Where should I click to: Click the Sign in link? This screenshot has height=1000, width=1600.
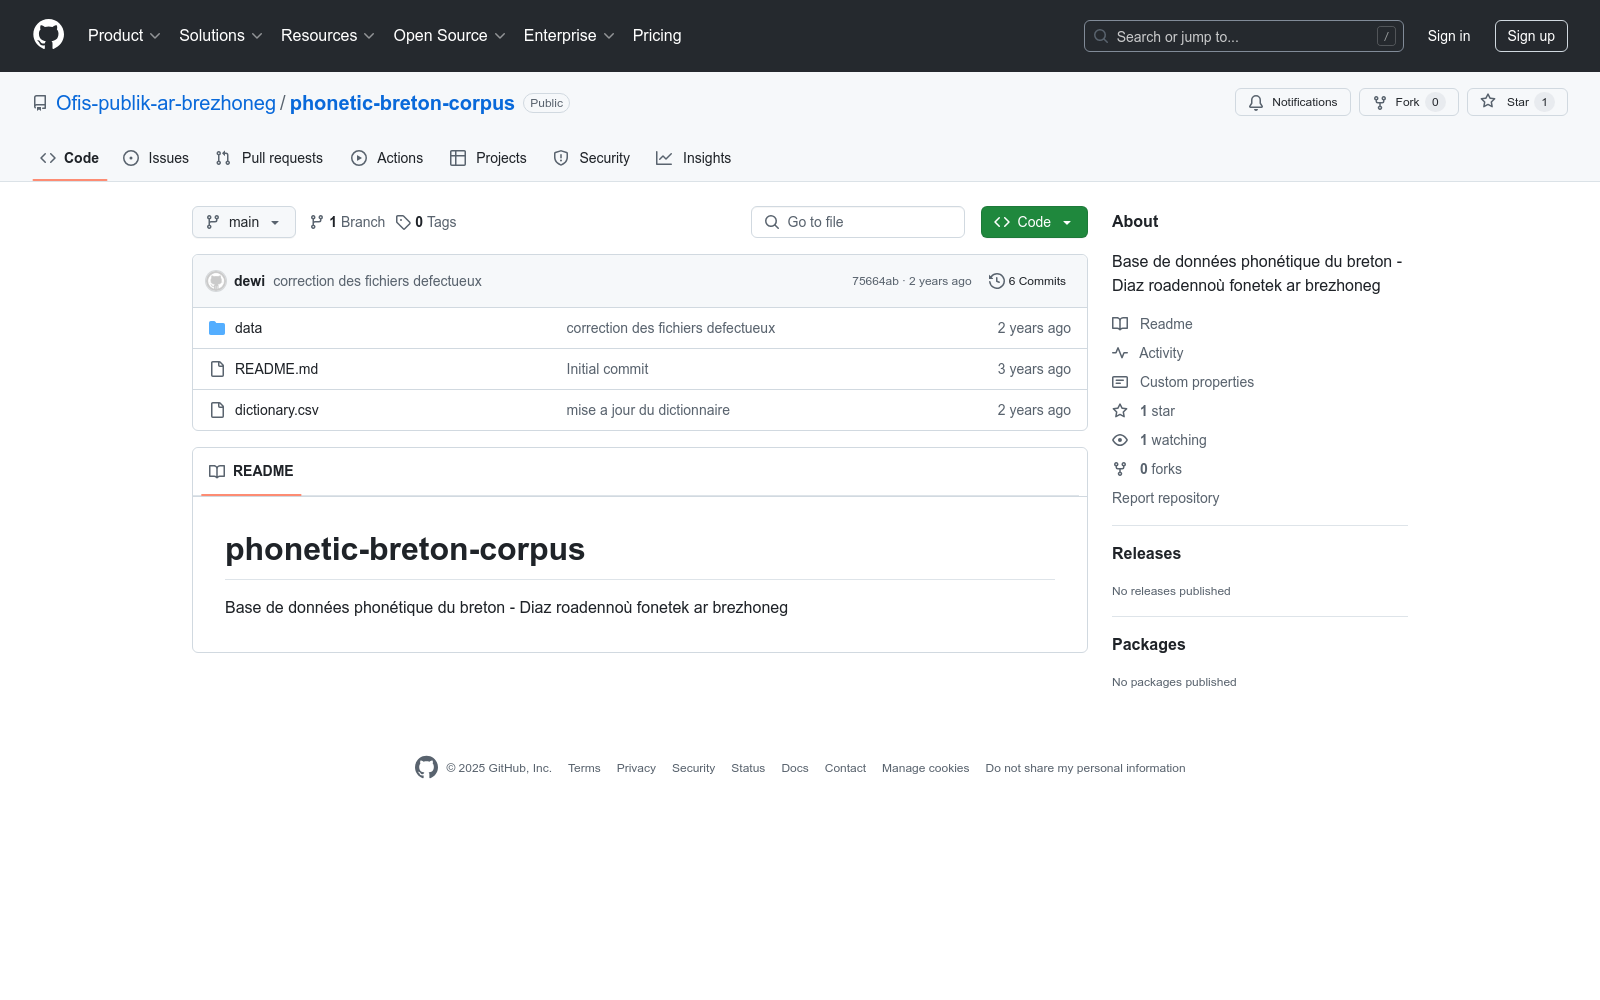click(x=1449, y=36)
